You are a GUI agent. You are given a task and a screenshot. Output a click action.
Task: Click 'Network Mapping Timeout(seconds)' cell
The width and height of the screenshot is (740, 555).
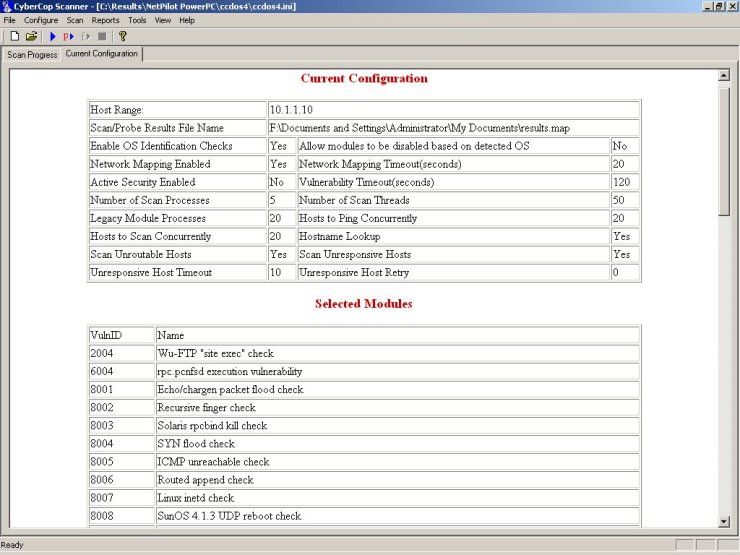pos(454,164)
